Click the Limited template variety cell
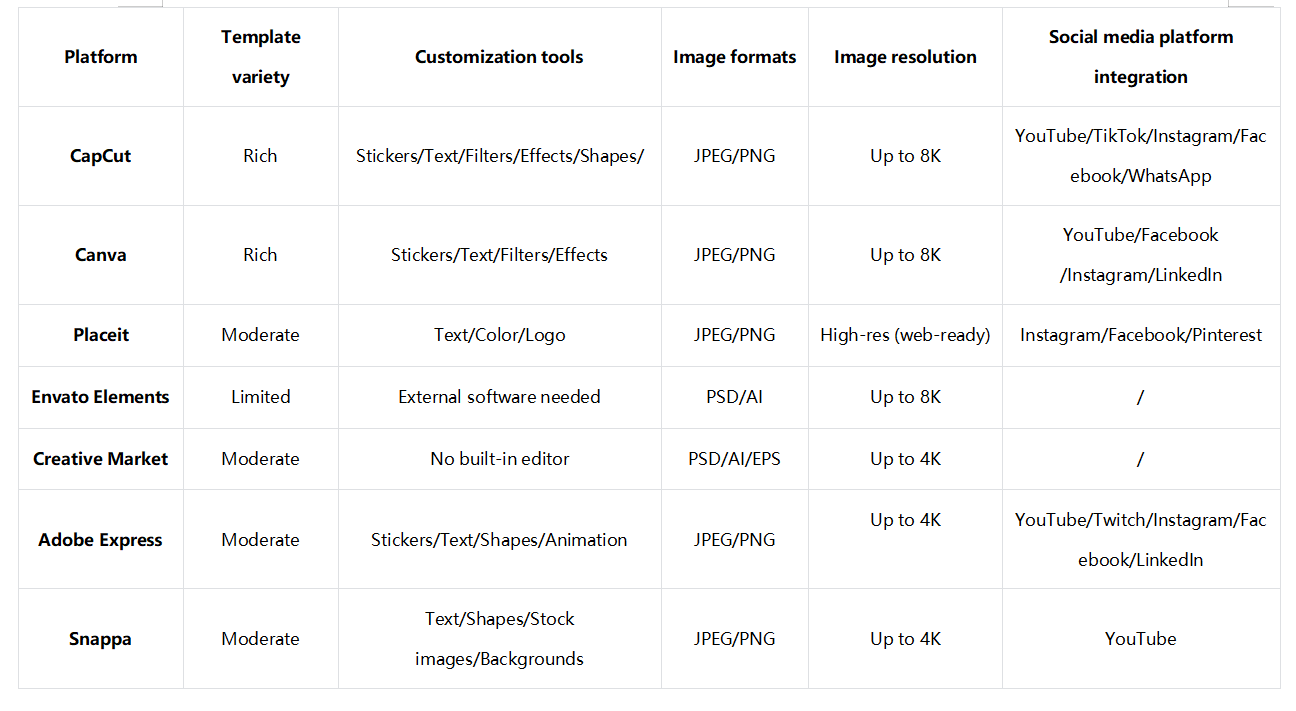The height and width of the screenshot is (711, 1296). point(260,397)
